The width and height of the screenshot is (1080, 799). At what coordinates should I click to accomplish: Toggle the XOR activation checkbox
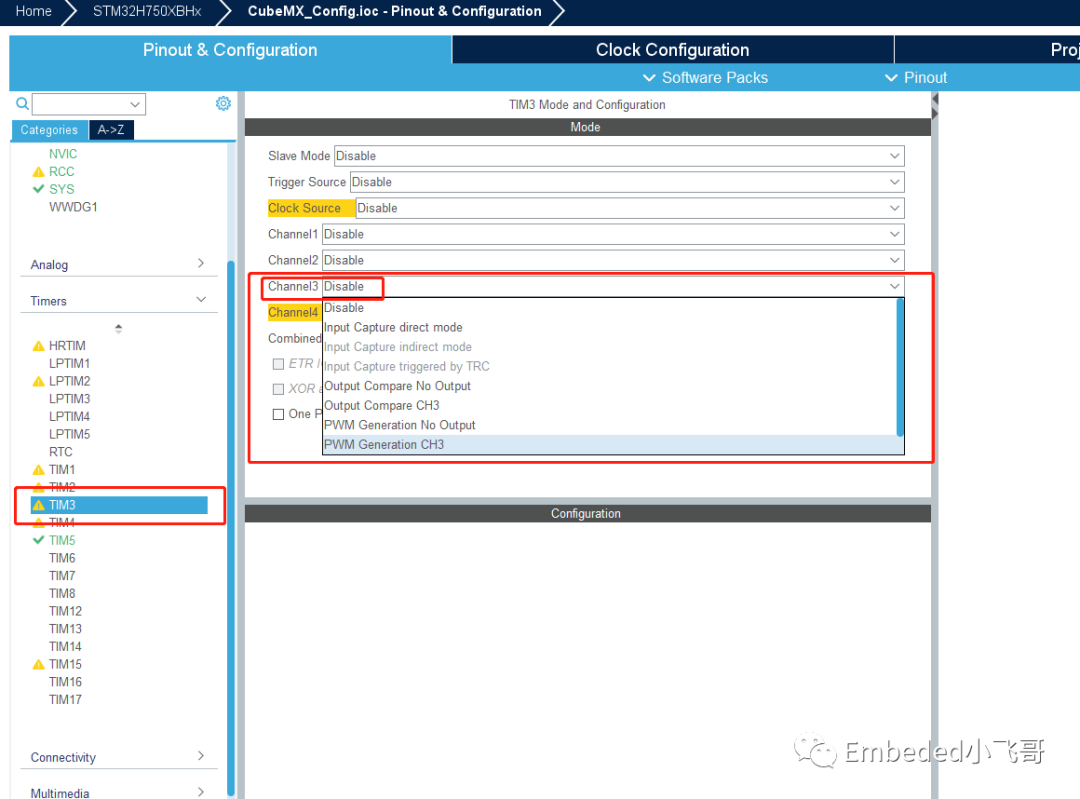point(278,389)
